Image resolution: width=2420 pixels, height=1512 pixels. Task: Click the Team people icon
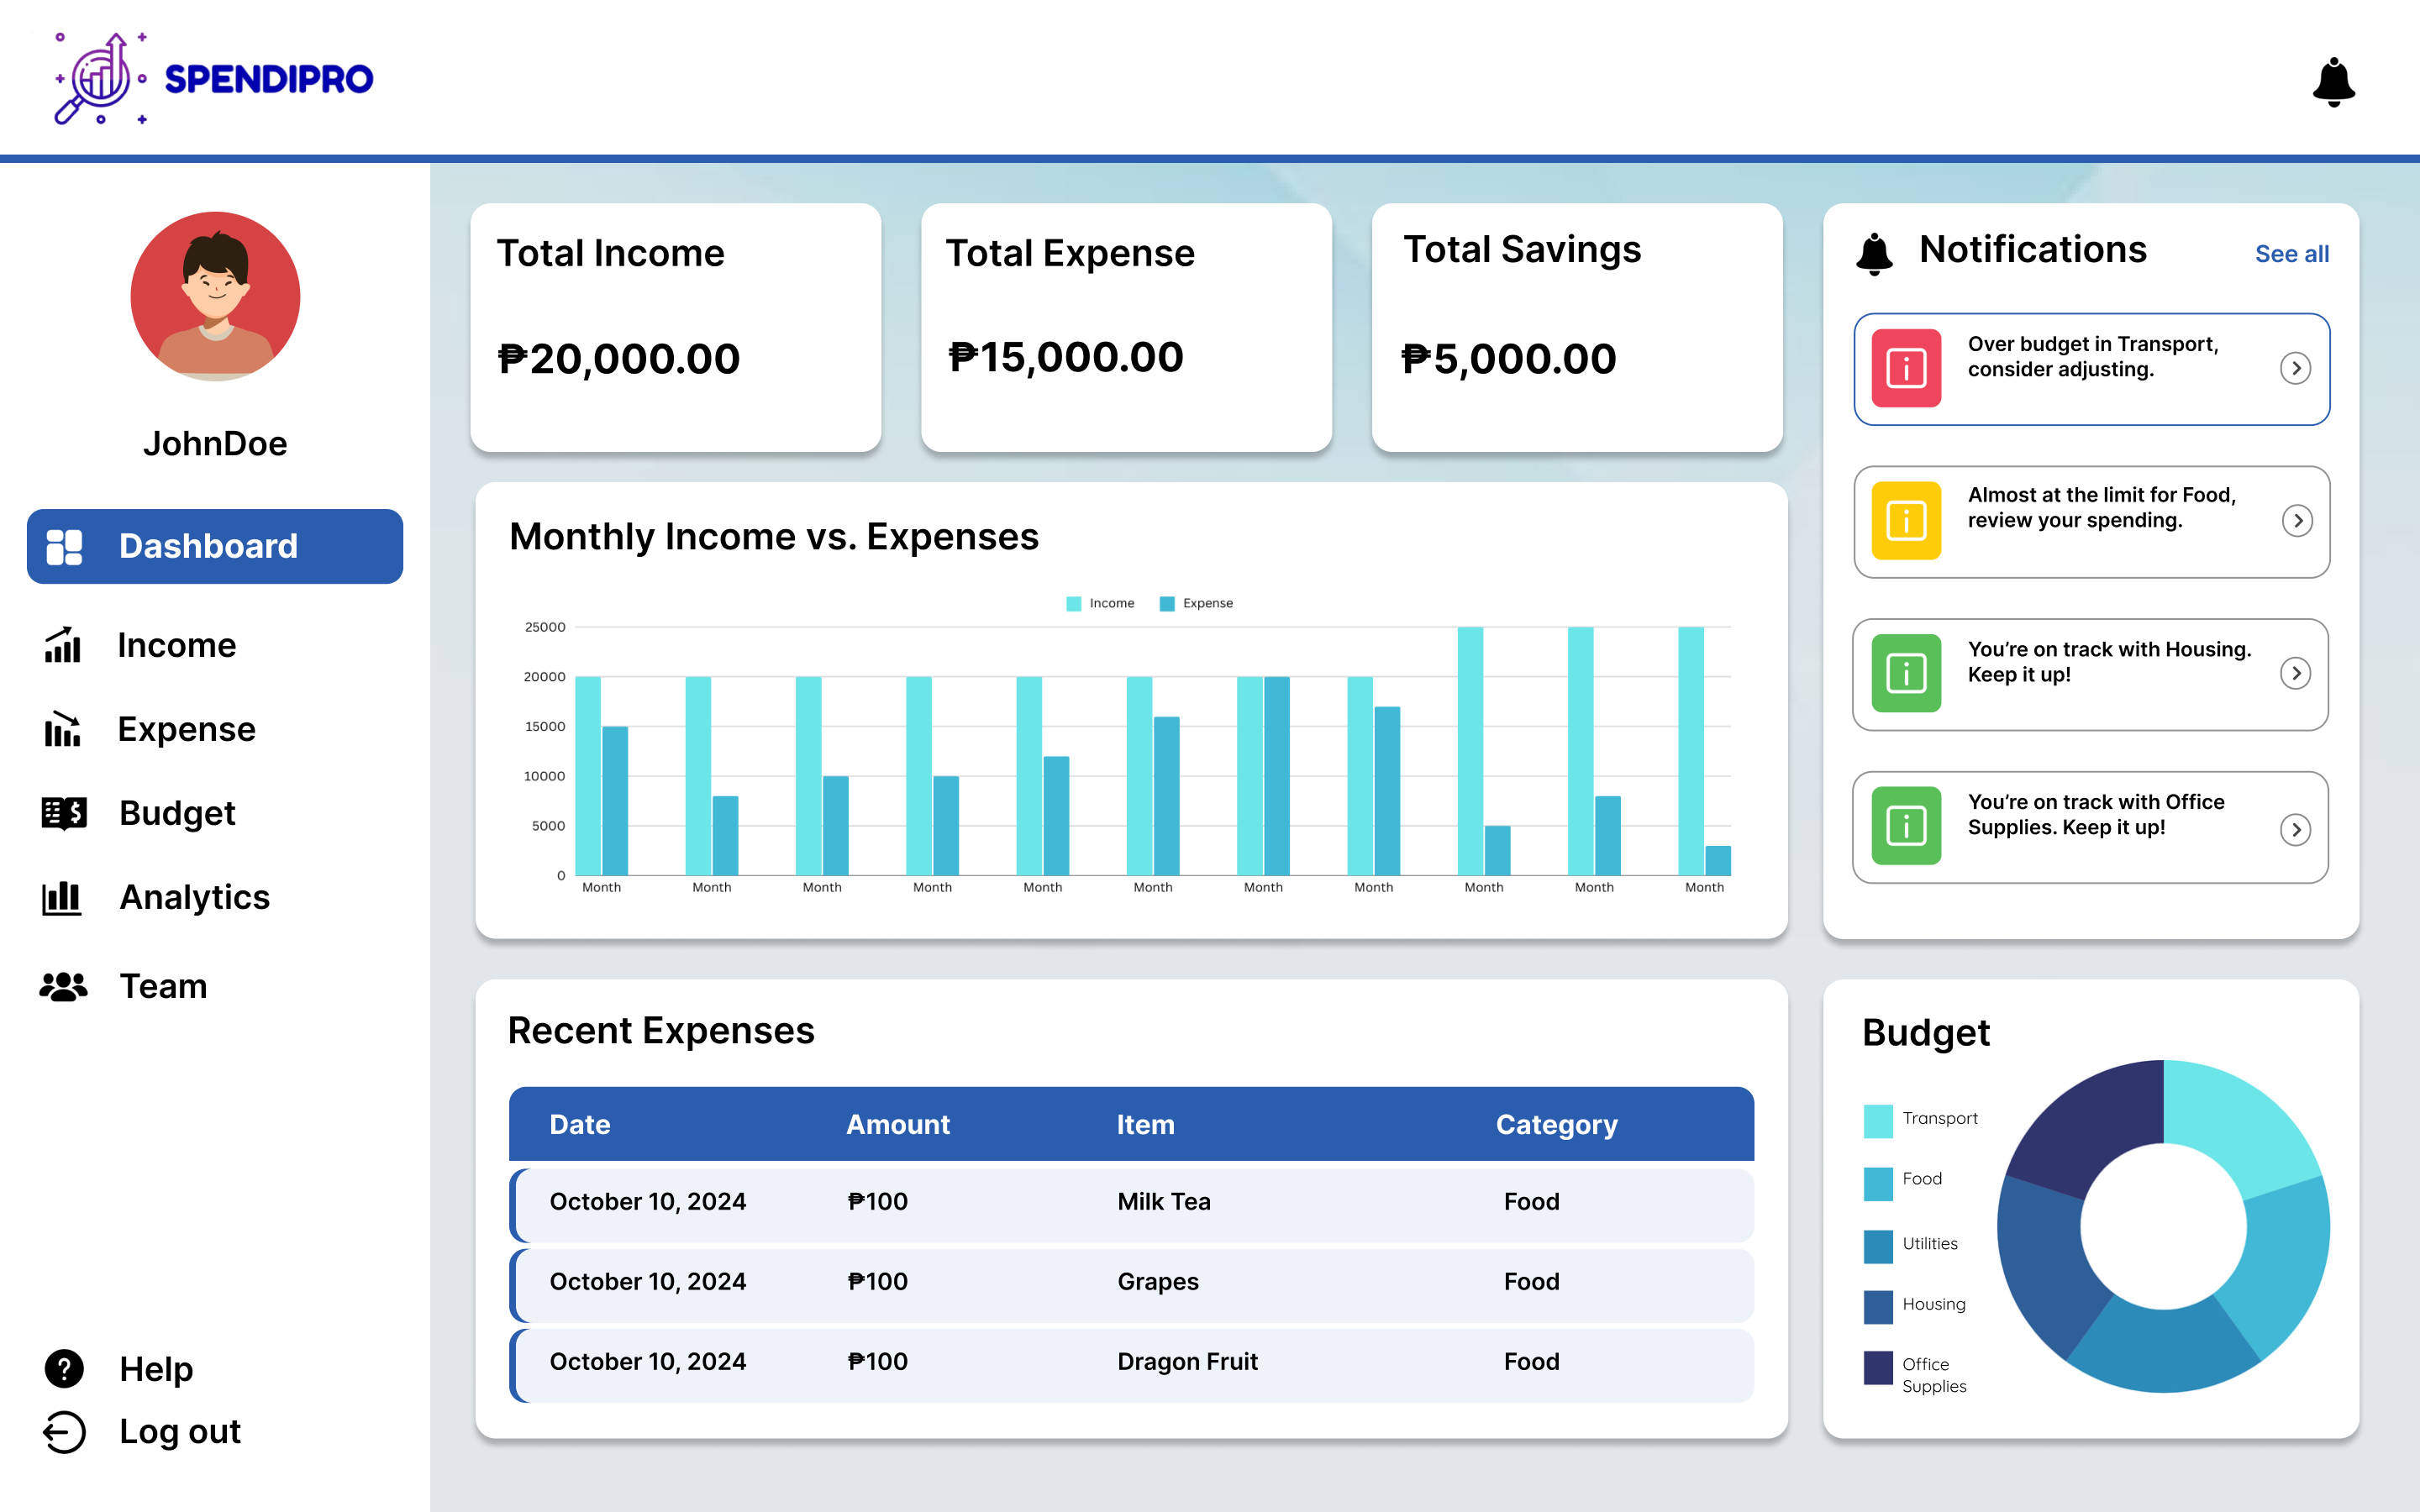tap(63, 986)
